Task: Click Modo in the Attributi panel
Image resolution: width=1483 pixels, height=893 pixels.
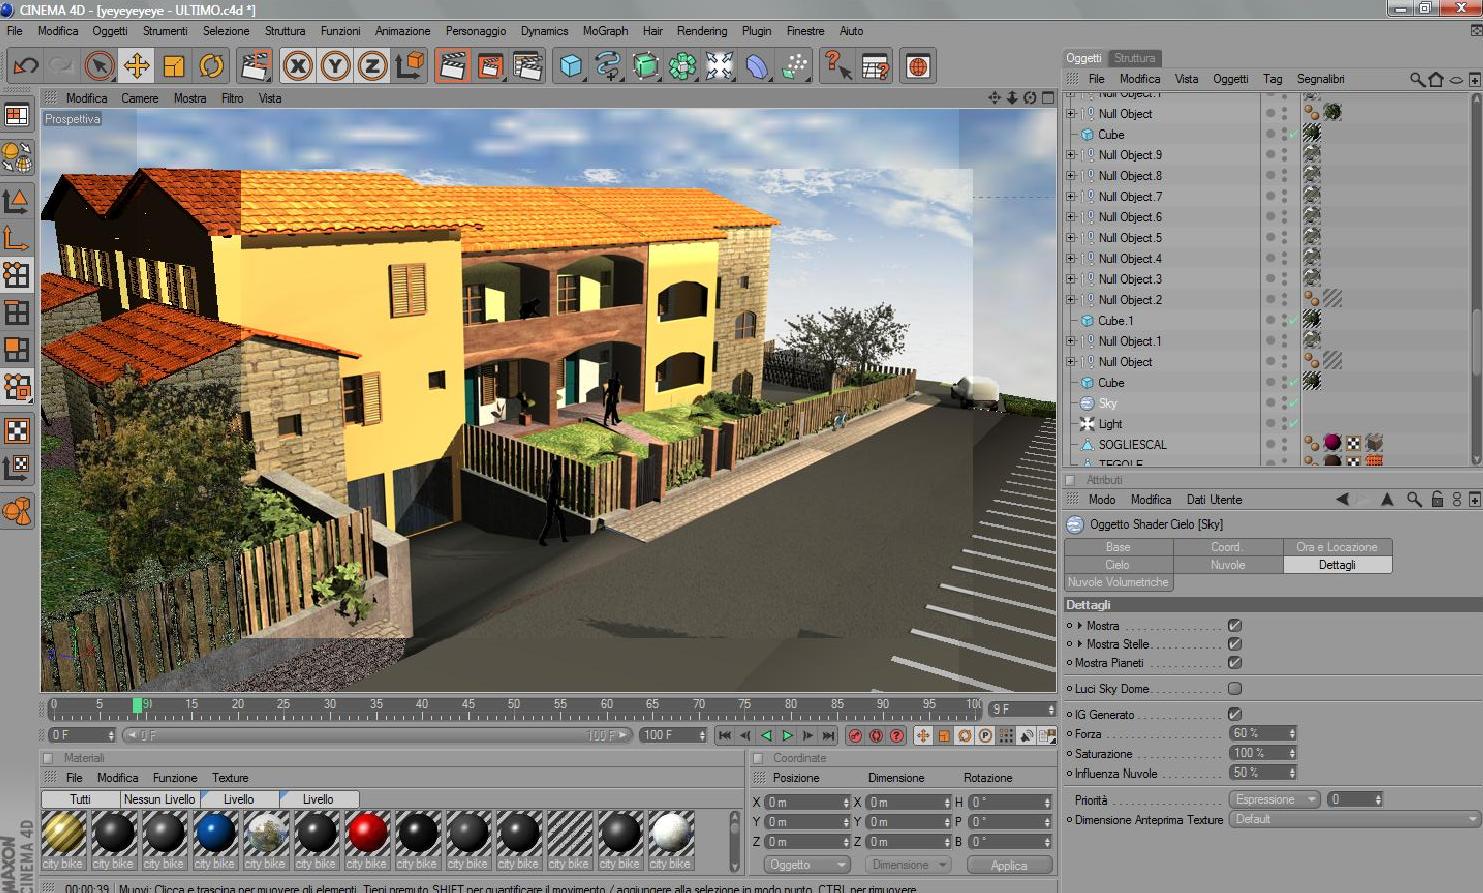Action: click(x=1102, y=499)
